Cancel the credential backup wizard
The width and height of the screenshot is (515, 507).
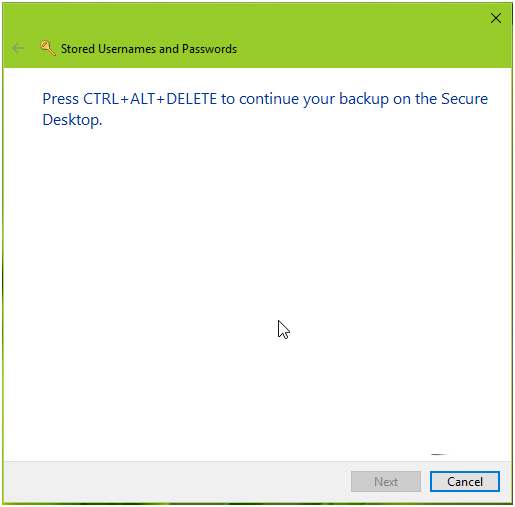[x=465, y=481]
